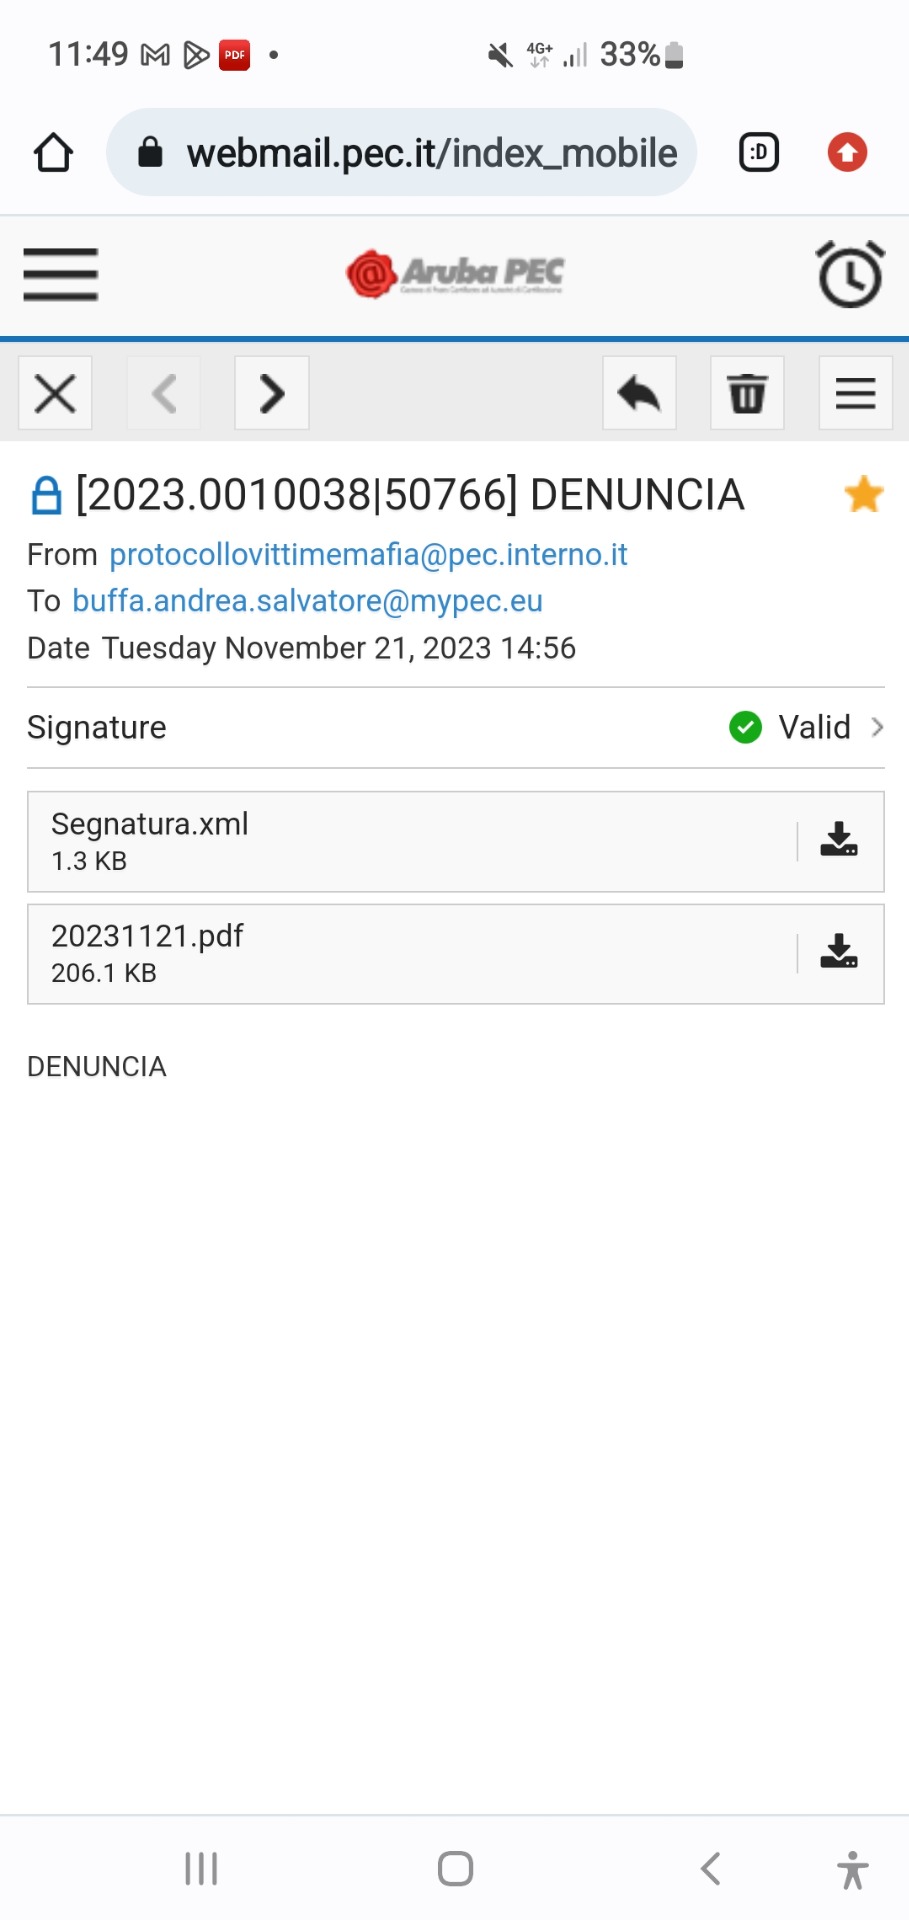Download the 20231121.pdf attachment
Screen dimensions: 909x1920
[x=838, y=953]
